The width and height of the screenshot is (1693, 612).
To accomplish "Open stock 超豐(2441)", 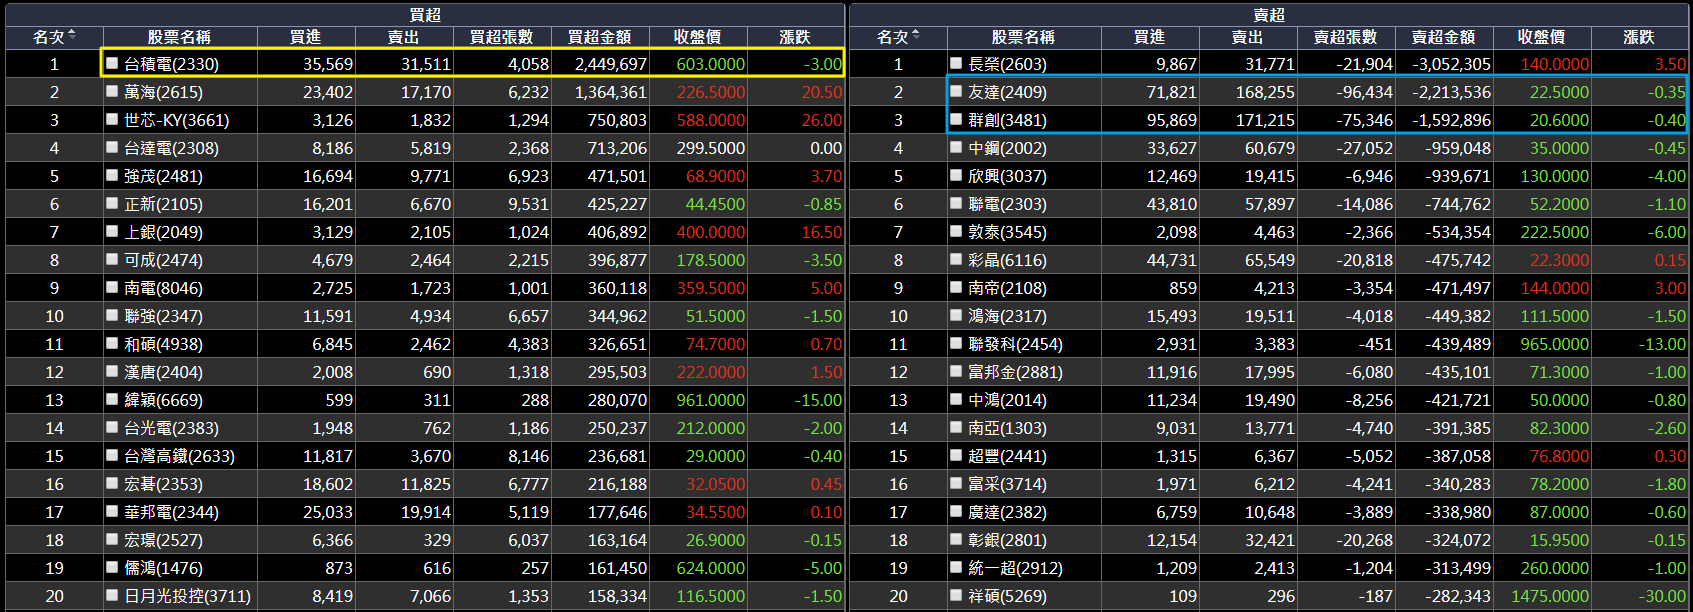I will 1007,456.
